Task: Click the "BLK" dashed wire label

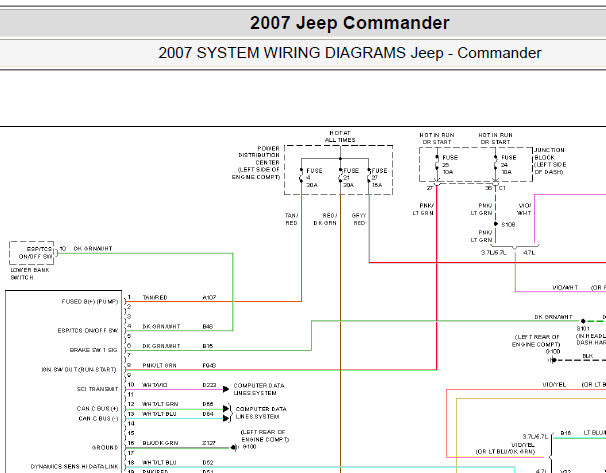Action: click(x=587, y=356)
